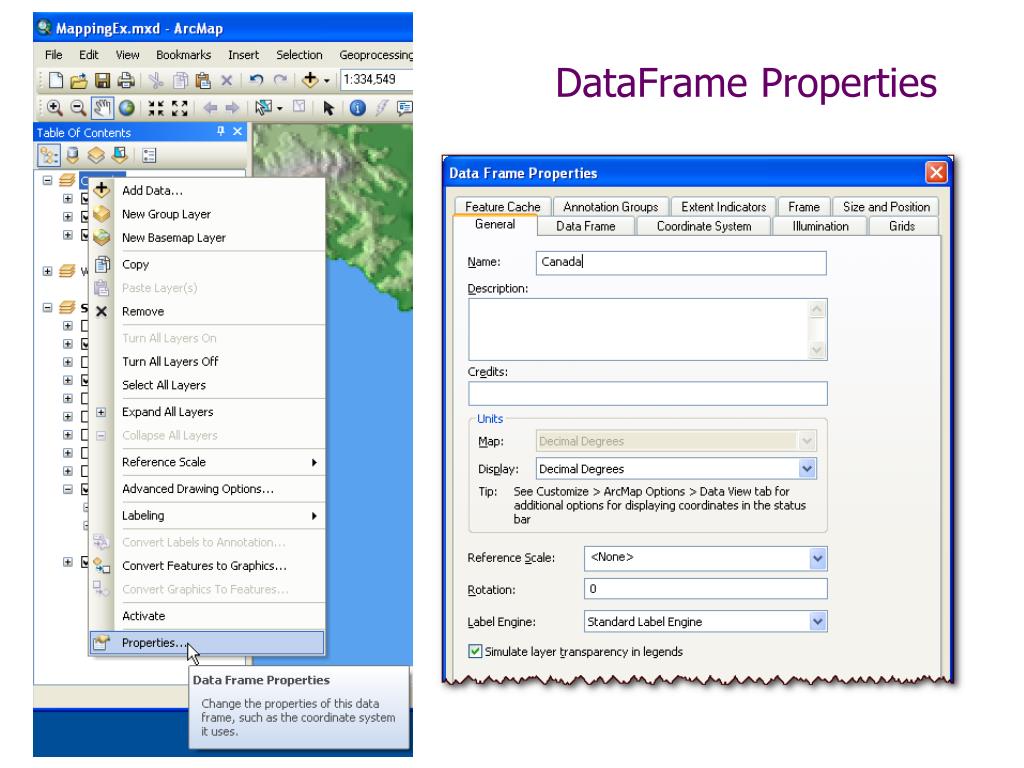Click the Add Data toolbar button
The height and width of the screenshot is (768, 1024).
pos(310,80)
